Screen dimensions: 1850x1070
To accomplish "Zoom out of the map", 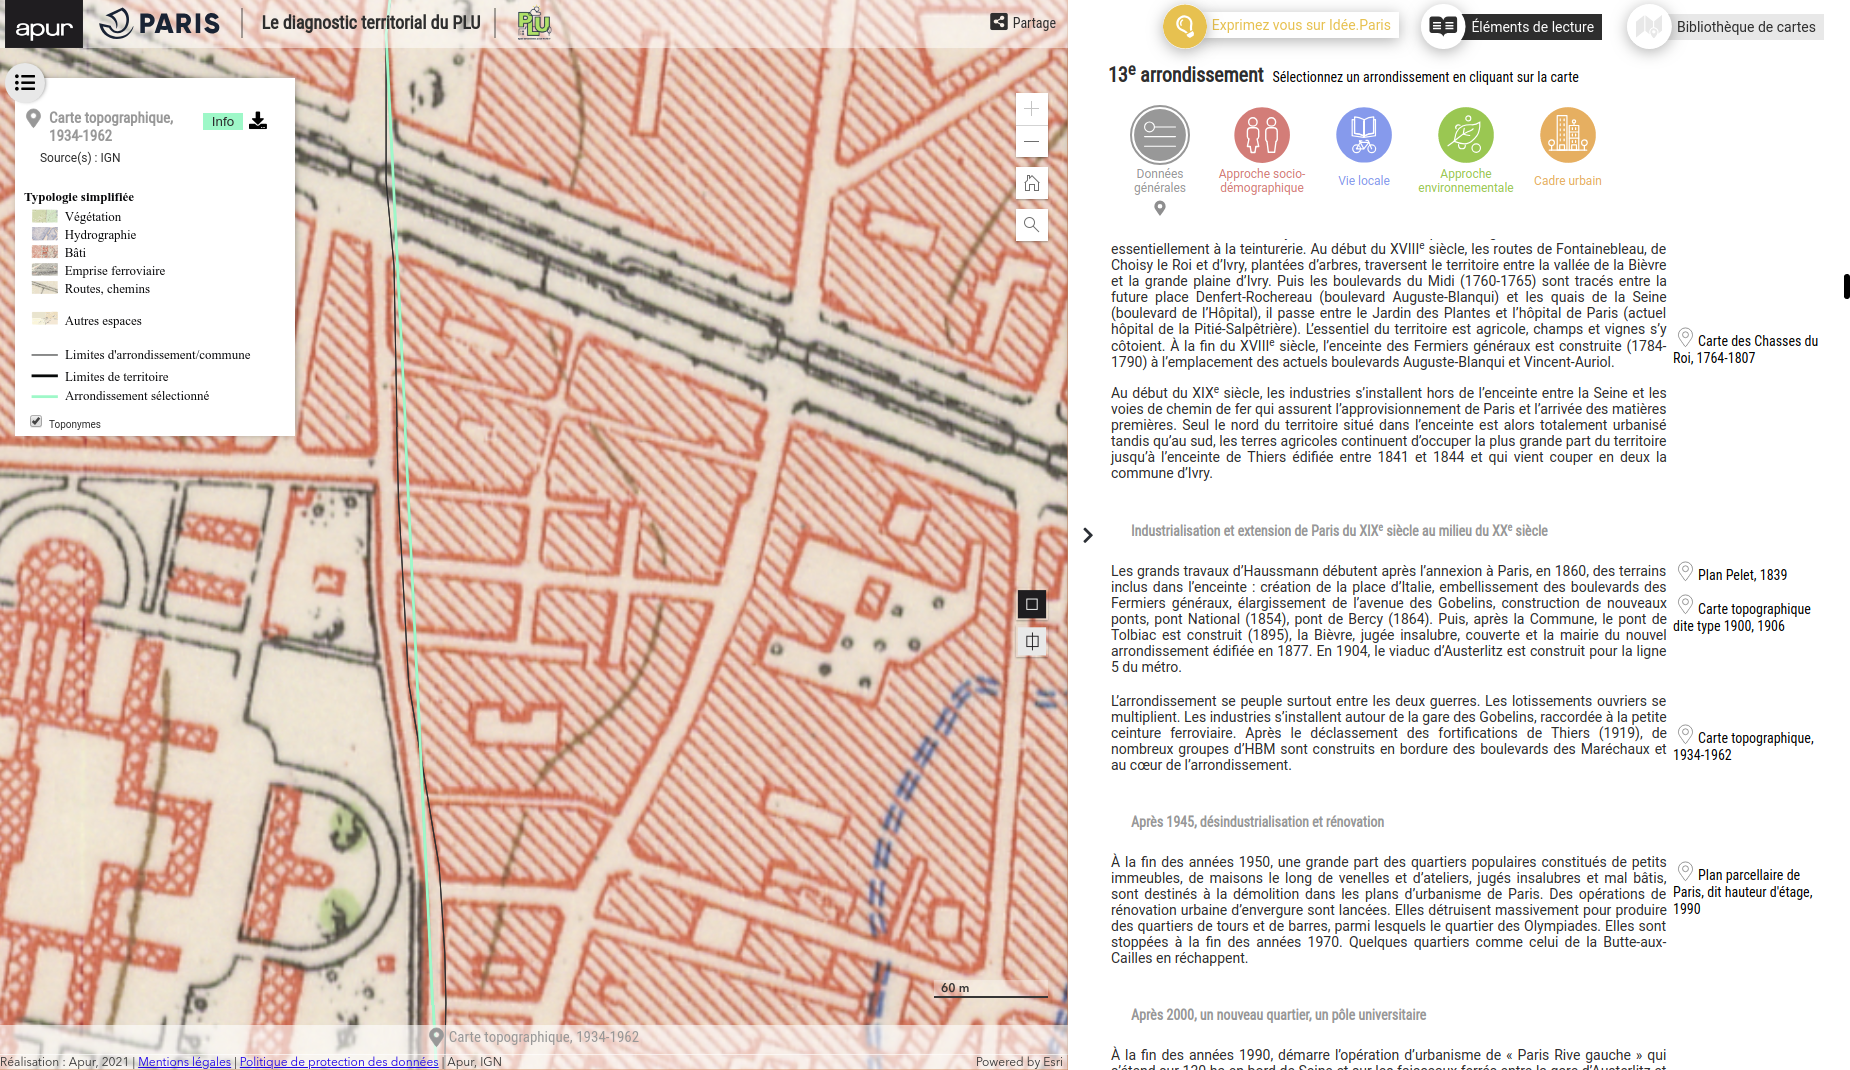I will pyautogui.click(x=1031, y=141).
